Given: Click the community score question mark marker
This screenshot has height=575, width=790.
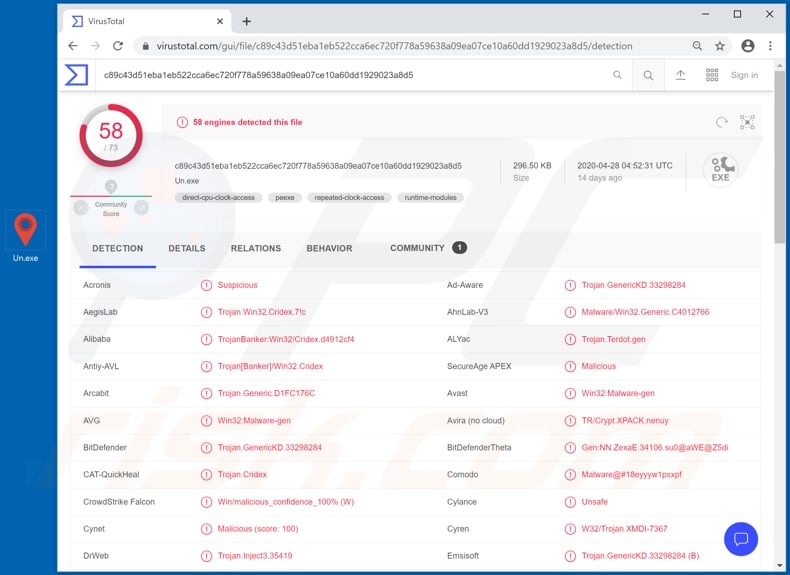Looking at the screenshot, I should [x=111, y=186].
